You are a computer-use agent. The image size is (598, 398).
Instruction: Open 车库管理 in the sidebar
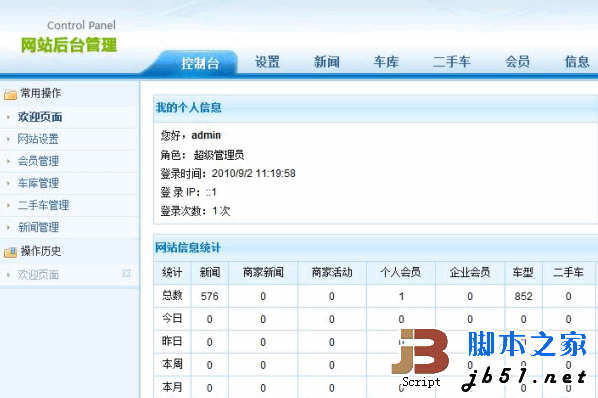coord(38,183)
